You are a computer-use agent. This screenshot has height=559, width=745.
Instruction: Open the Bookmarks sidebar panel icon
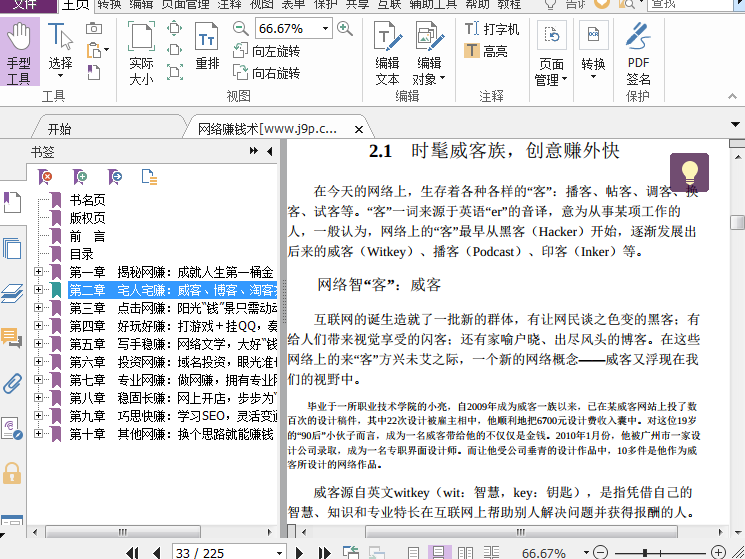[x=12, y=202]
